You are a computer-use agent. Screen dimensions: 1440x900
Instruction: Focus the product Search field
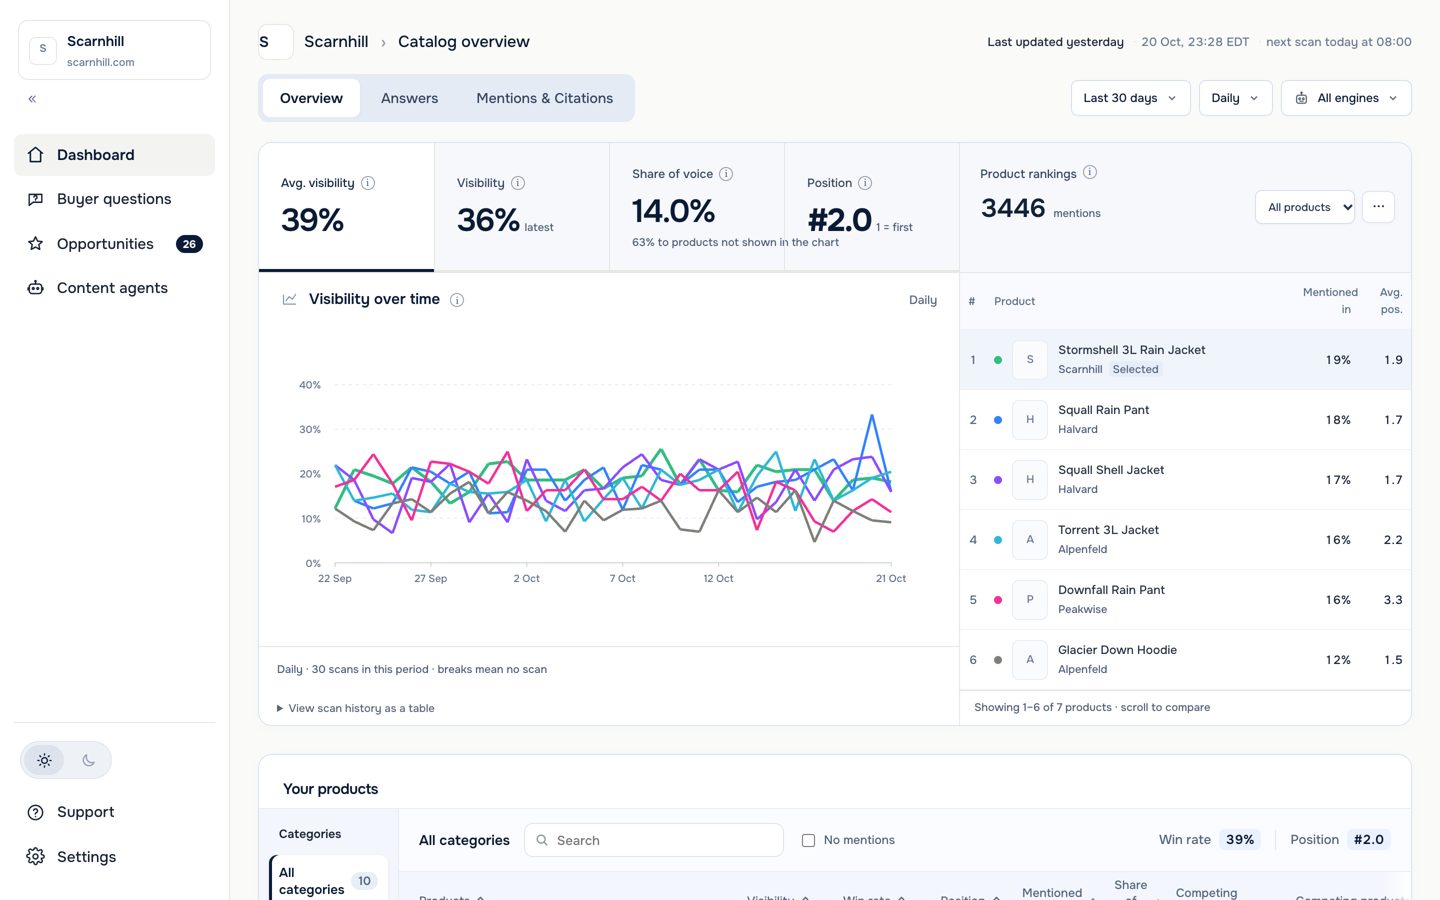click(654, 840)
